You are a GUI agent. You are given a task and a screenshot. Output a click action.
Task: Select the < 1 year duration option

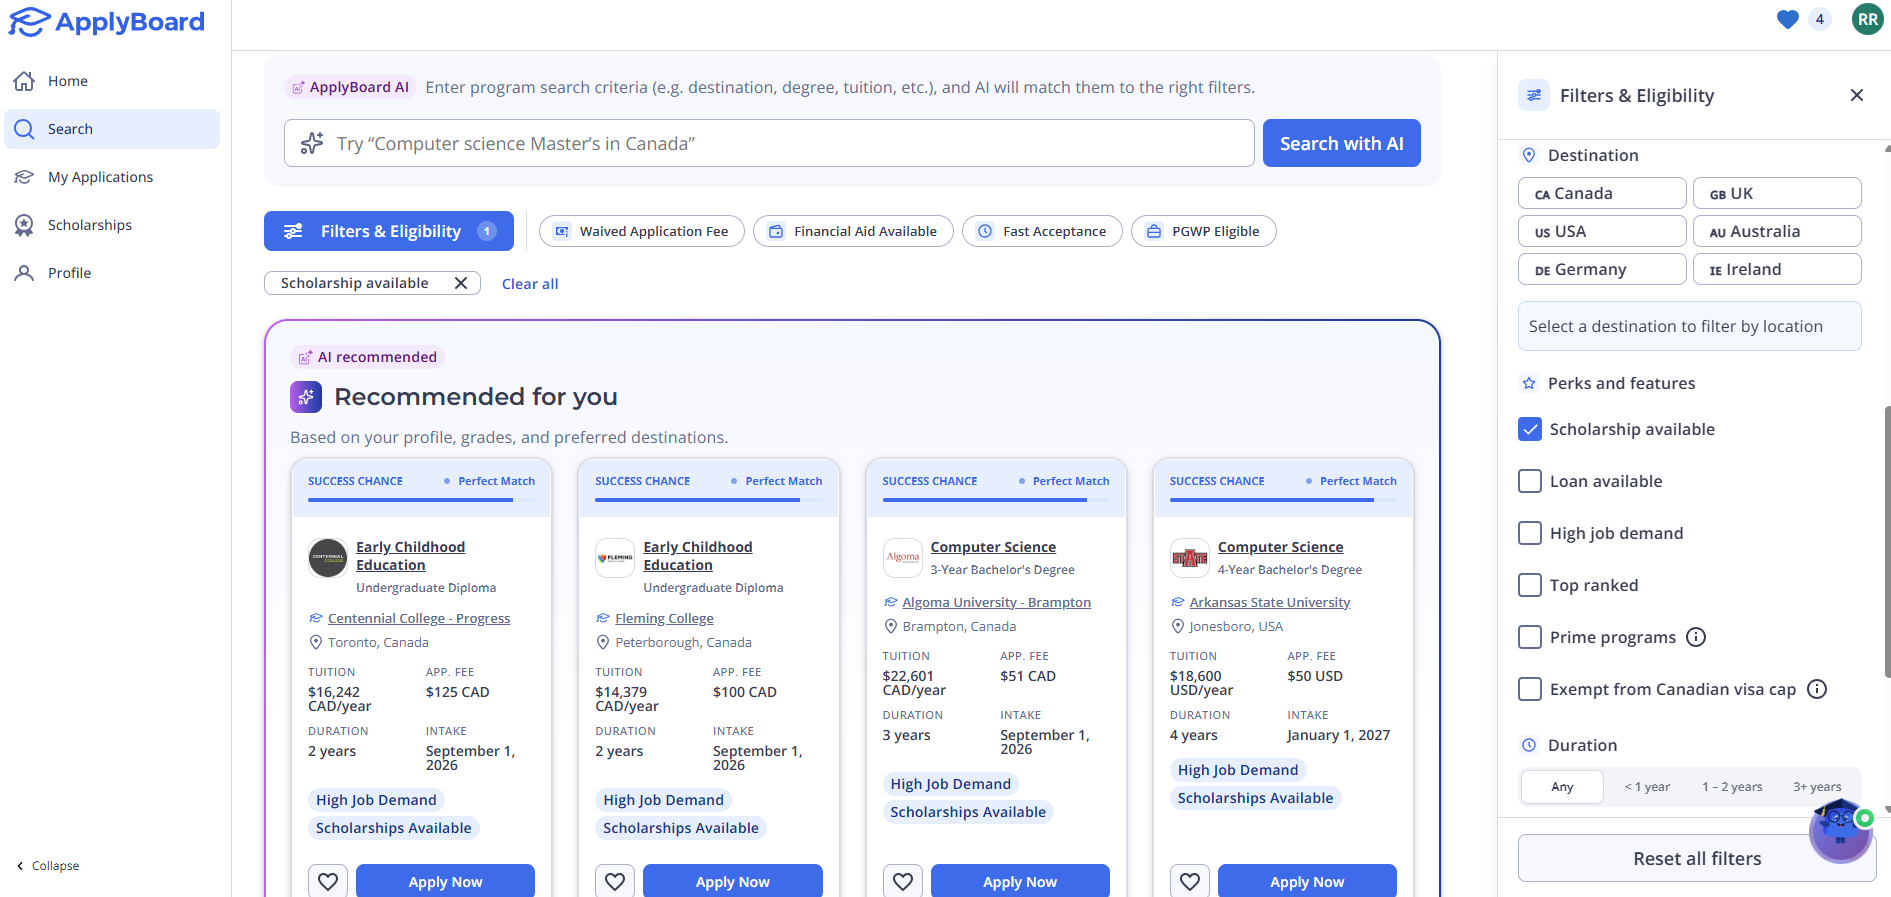click(1647, 787)
